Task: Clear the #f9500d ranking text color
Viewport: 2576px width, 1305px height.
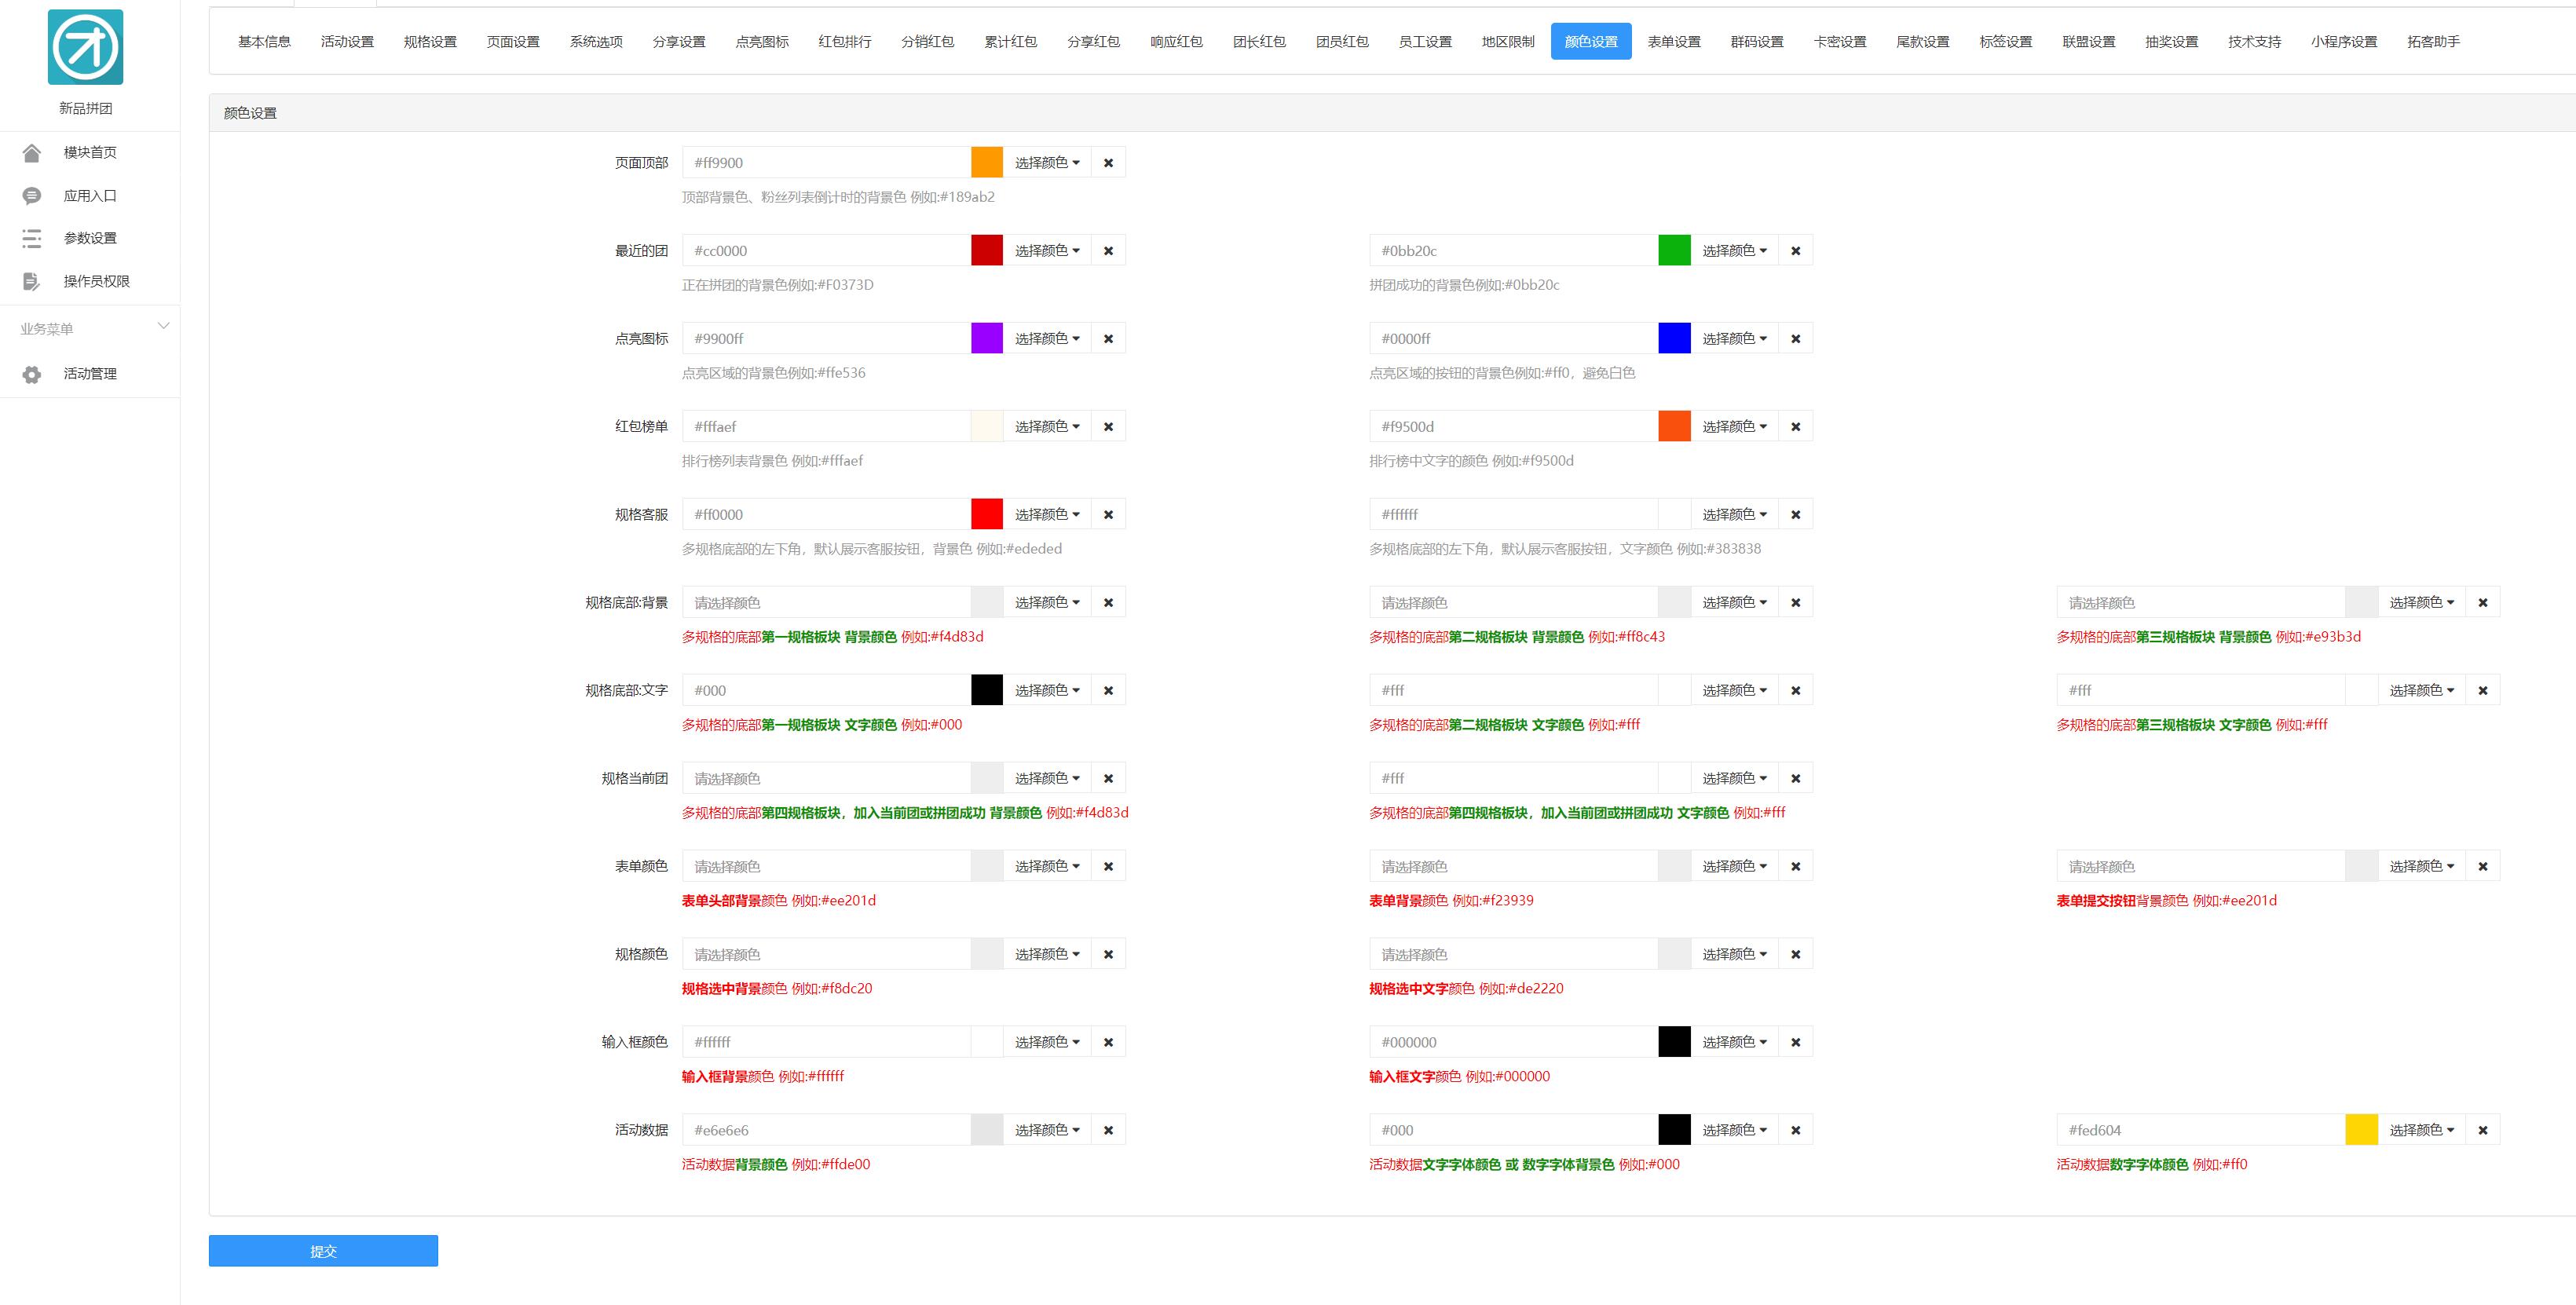Action: (x=1796, y=427)
